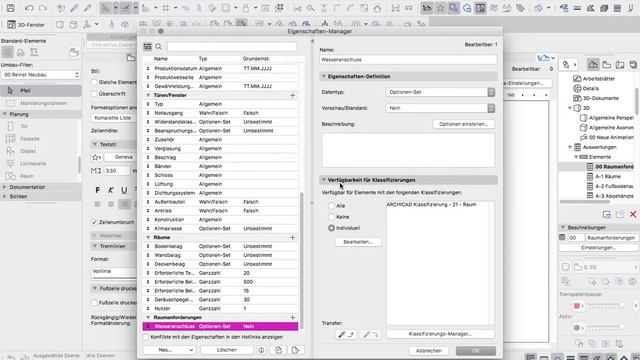Click the magnifier search icon in Eigenschaften-Manager

click(x=158, y=47)
